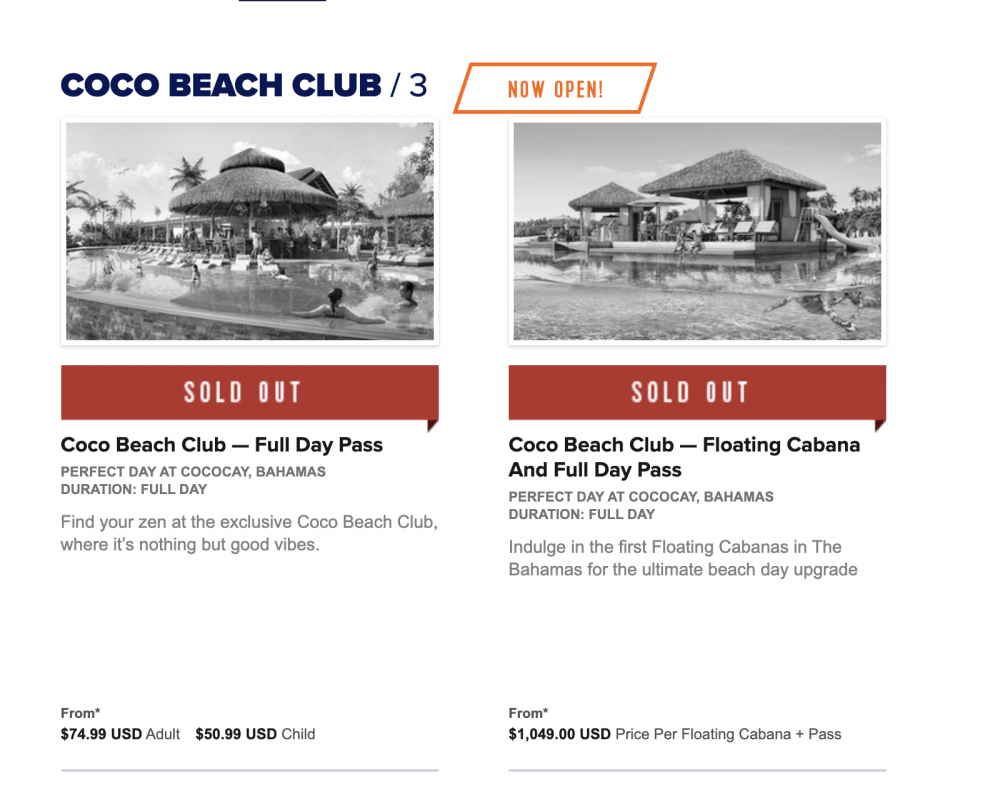The image size is (1000, 798).
Task: Click the "Find your zen" description text
Action: click(x=249, y=533)
